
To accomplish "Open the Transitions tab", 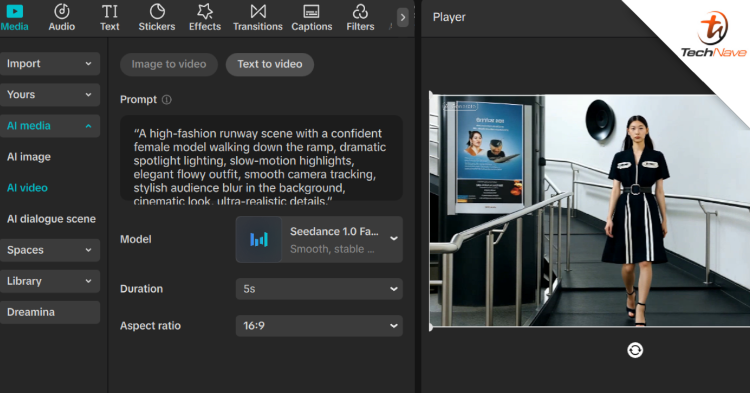I will [258, 18].
